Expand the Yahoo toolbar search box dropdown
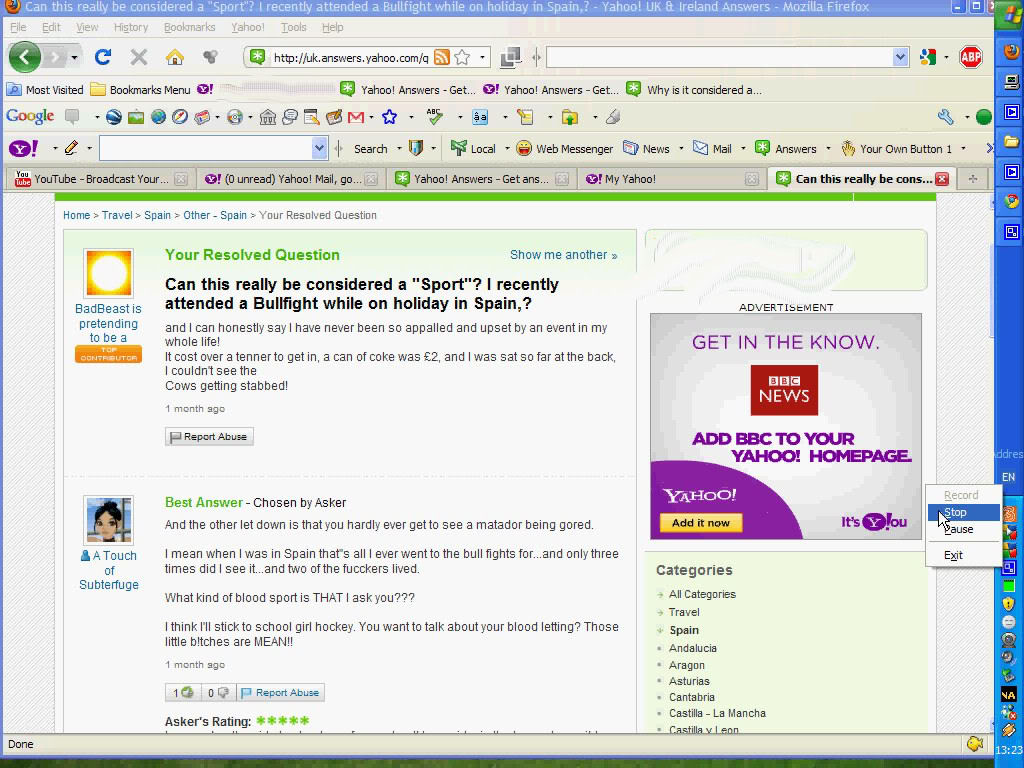The image size is (1024, 768). [x=319, y=149]
